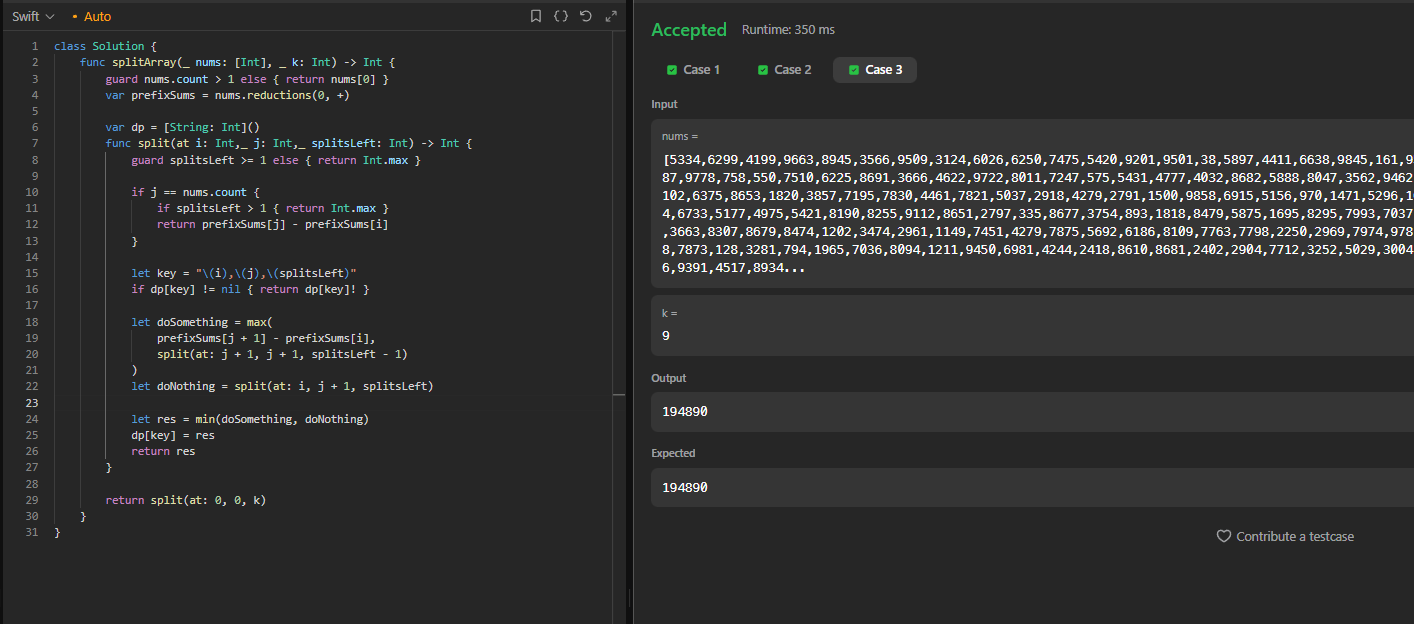The image size is (1414, 624).
Task: Click the 'if dp[key] != nil' code line
Action: click(250, 289)
